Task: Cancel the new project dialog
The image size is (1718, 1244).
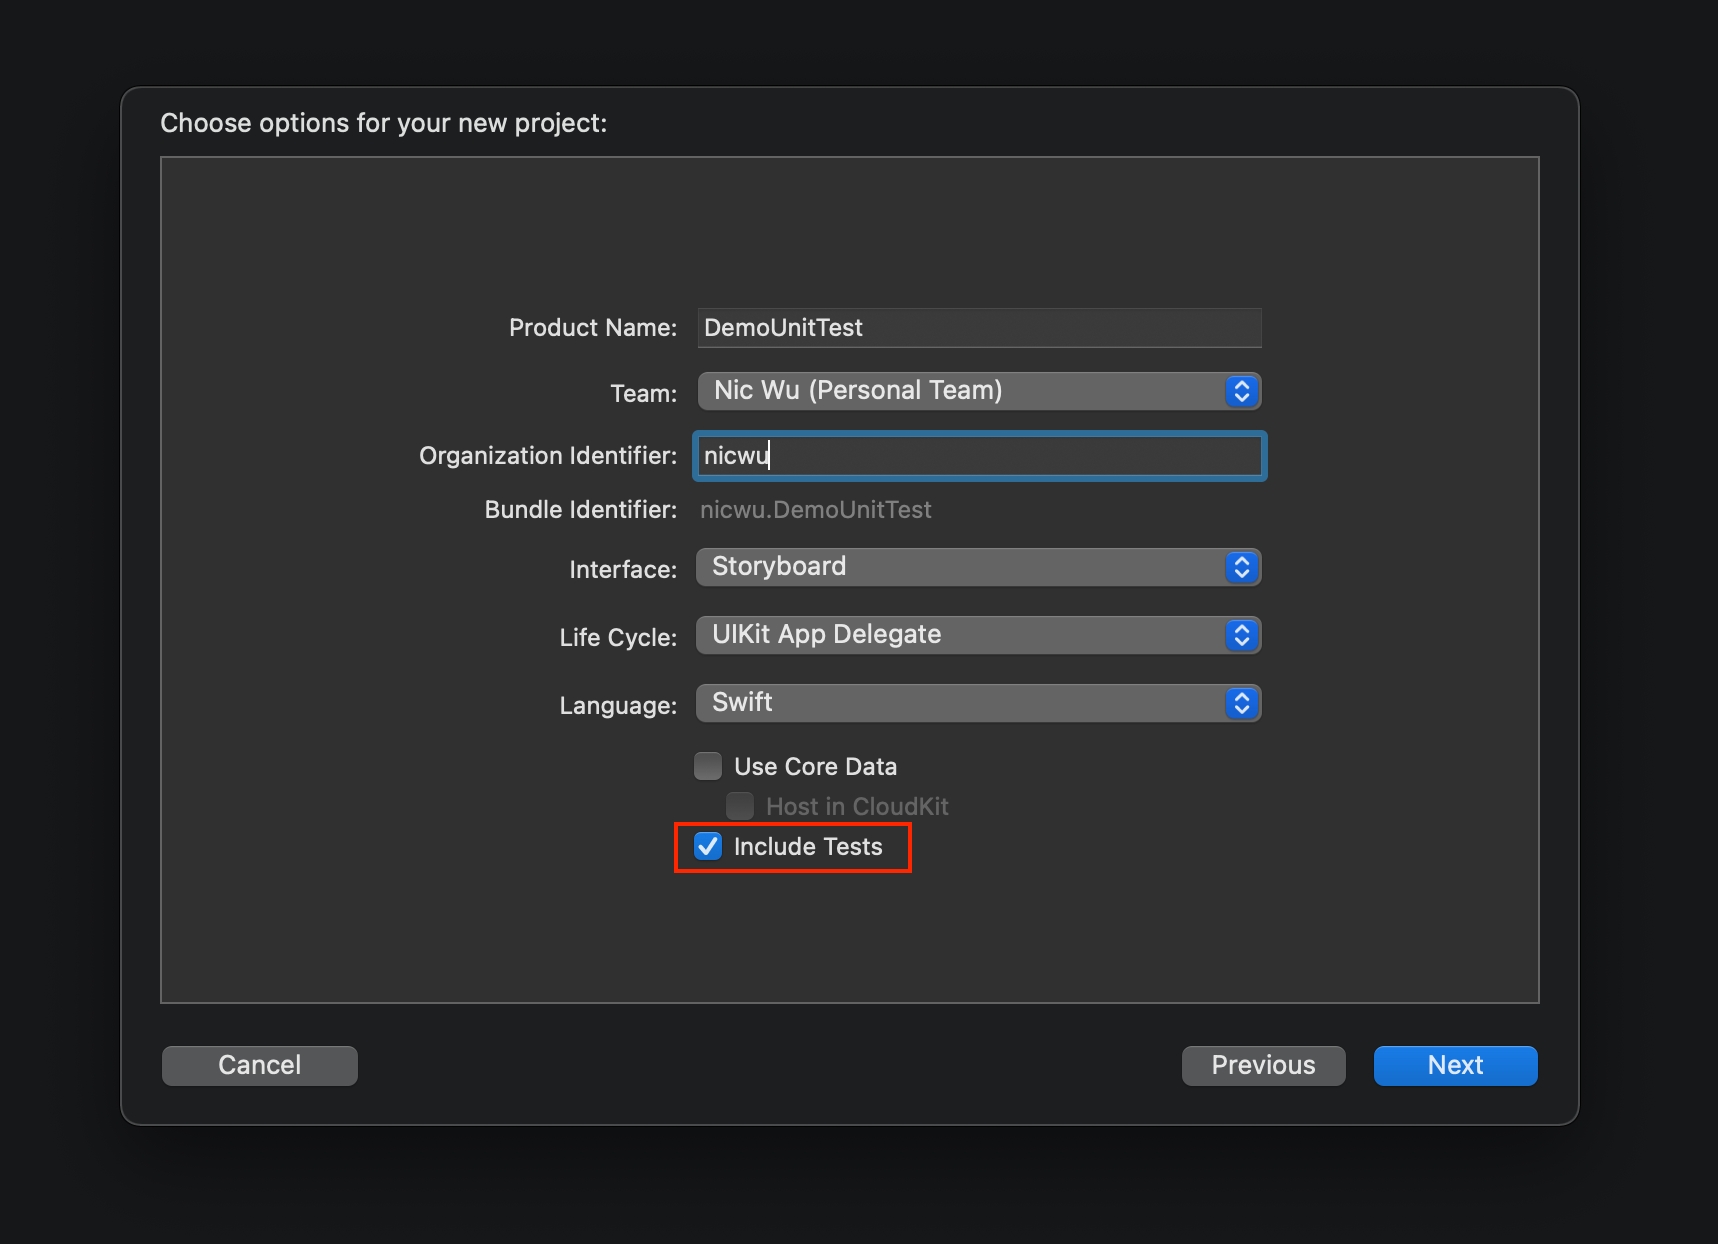Action: 259,1065
